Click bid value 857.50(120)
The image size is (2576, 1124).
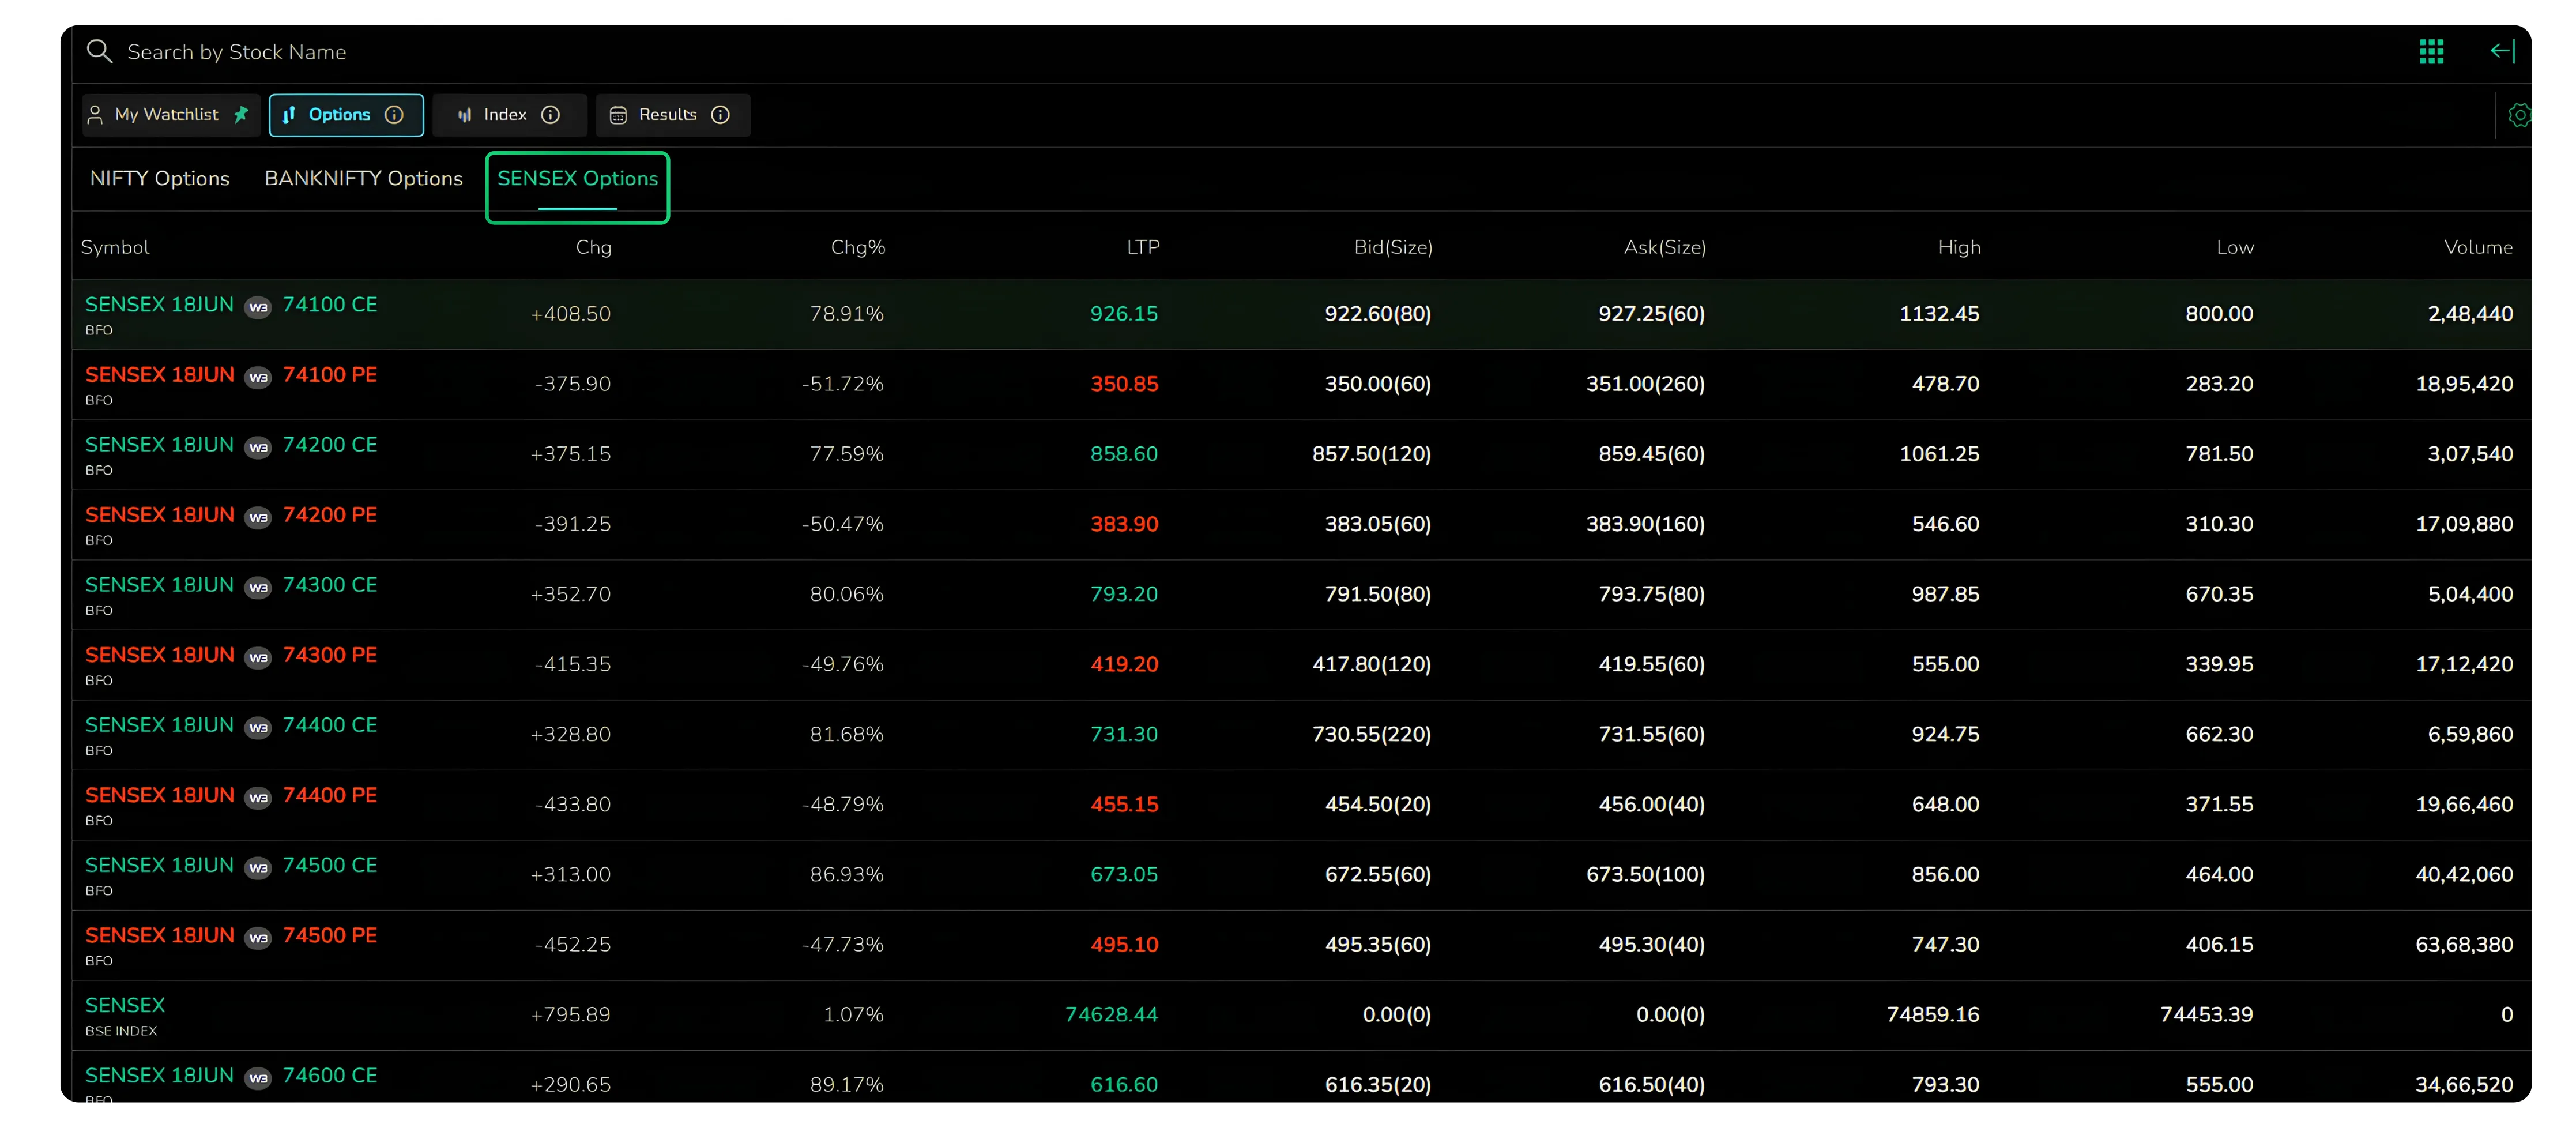(1371, 454)
